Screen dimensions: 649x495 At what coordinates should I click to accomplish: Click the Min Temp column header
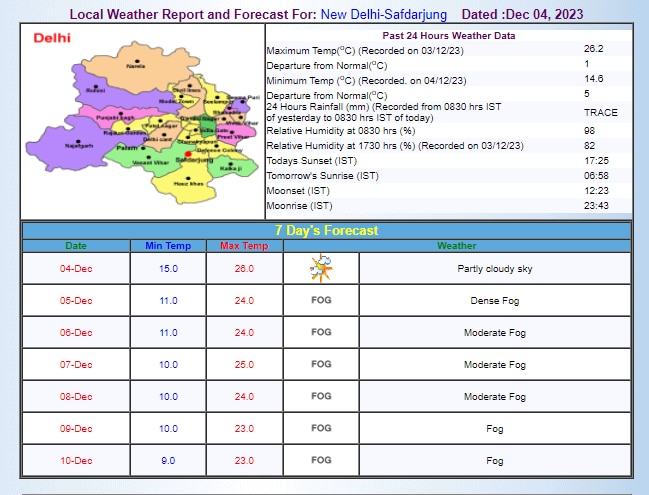(167, 245)
